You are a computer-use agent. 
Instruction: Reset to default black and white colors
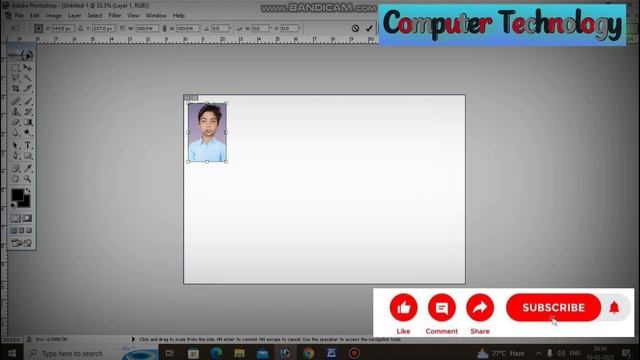tap(14, 204)
